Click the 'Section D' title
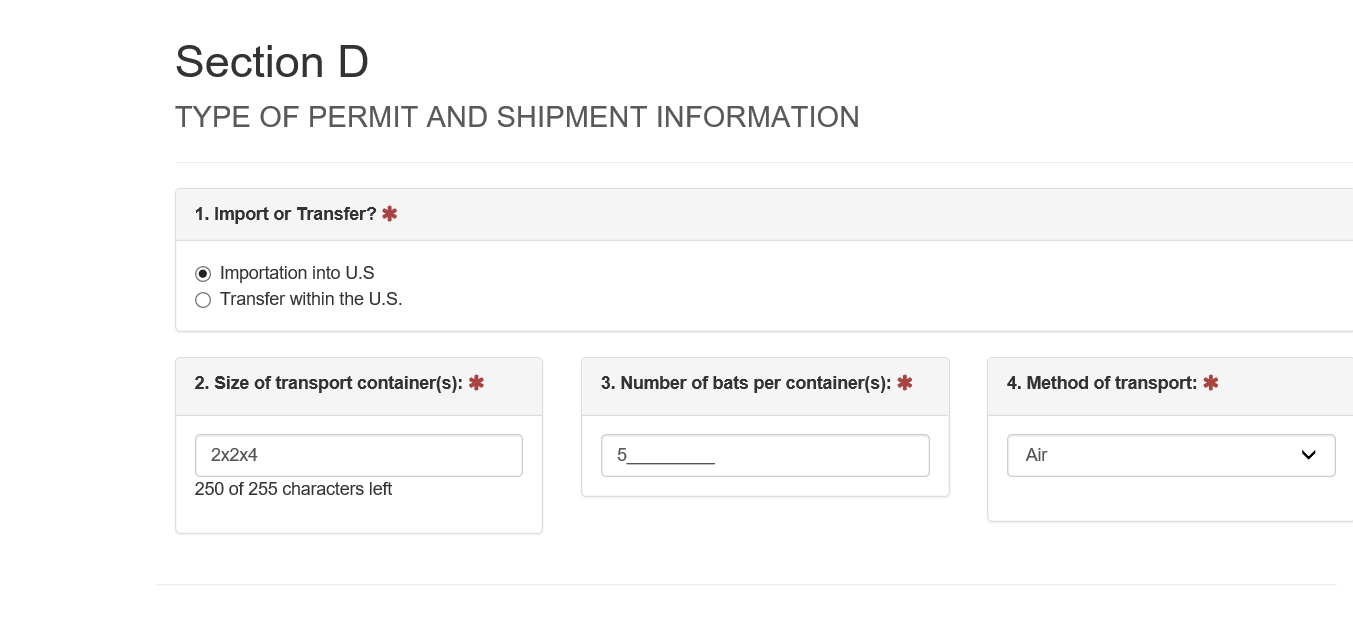Screen dimensions: 1353x624 [272, 62]
